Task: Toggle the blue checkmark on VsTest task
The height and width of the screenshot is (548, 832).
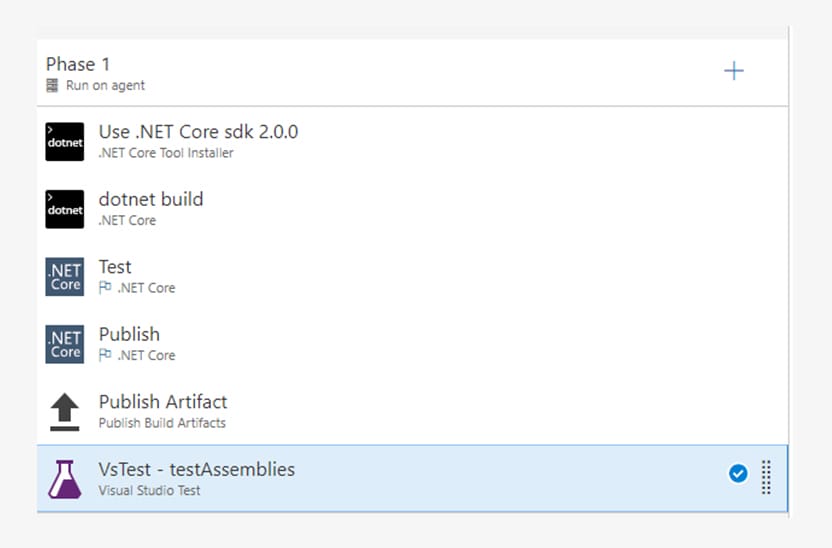Action: 738,473
